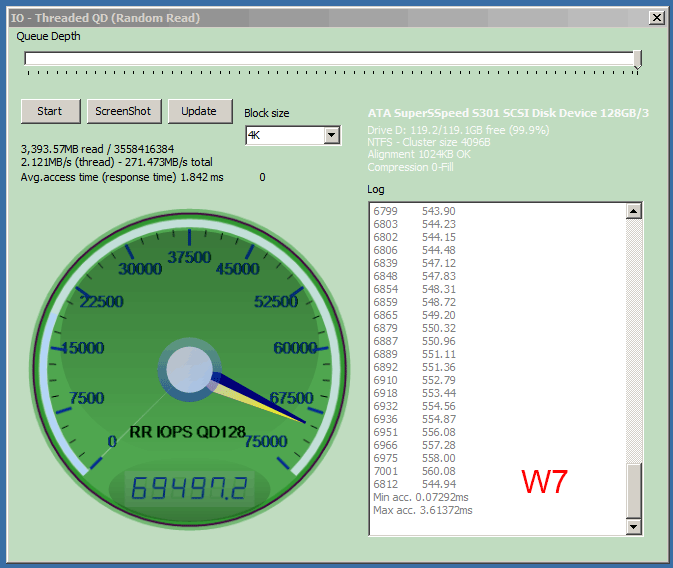
Task: Select log entry 7001 560.08
Action: click(x=414, y=471)
